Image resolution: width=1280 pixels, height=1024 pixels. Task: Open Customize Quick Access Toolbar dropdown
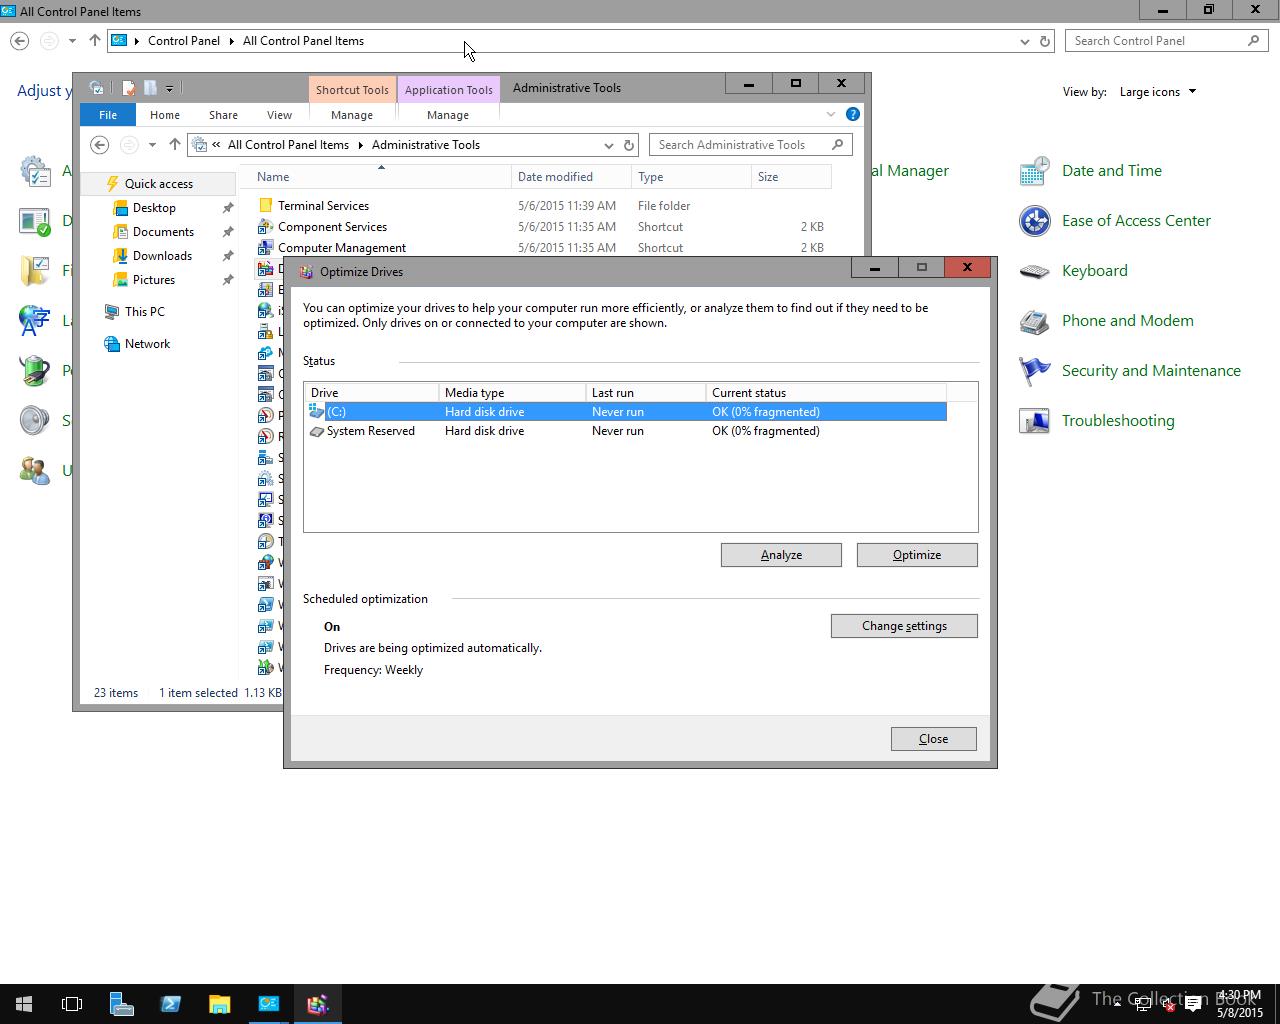[x=169, y=88]
